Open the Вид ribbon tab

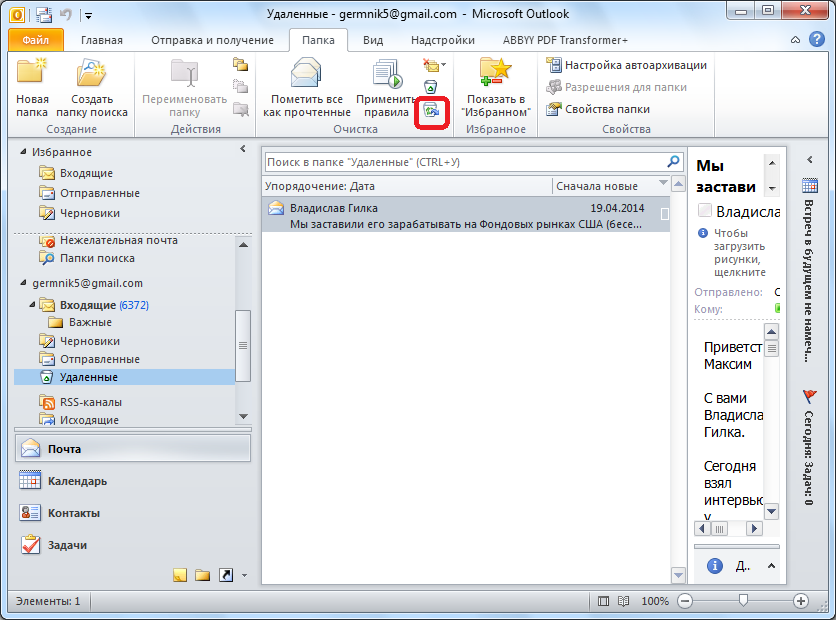point(372,40)
